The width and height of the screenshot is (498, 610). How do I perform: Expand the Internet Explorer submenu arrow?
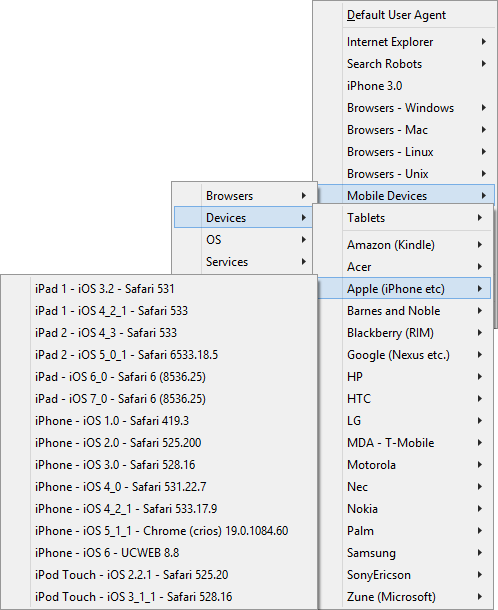click(484, 42)
